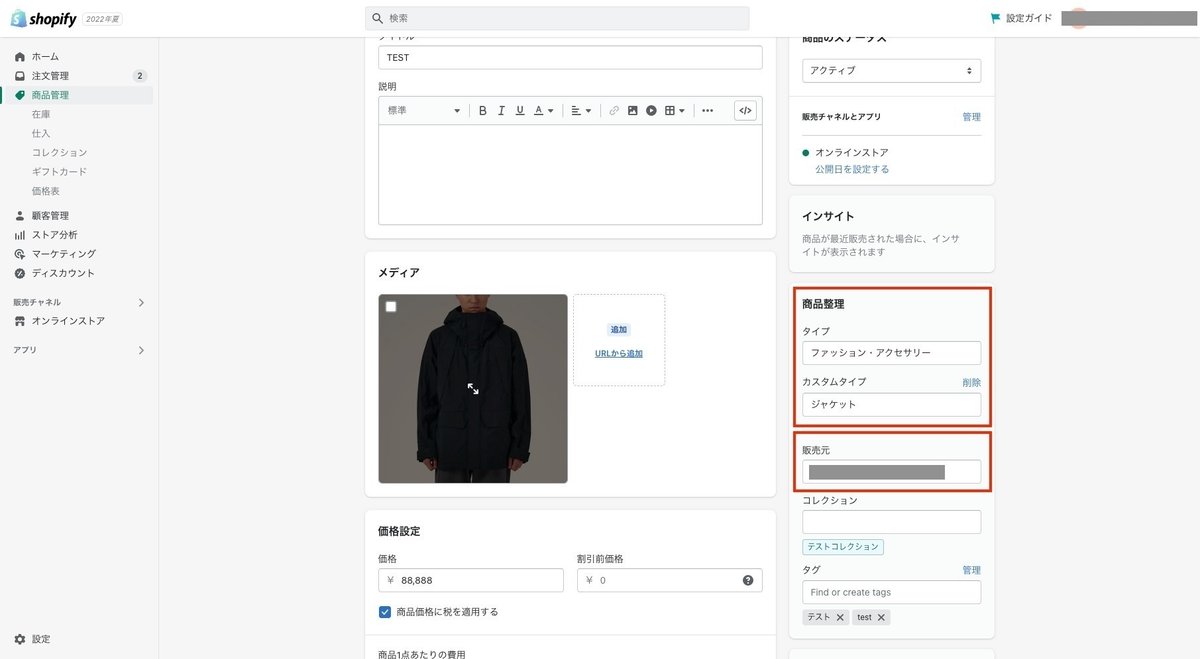Screen dimensions: 1200x659
Task: Click 管理 next to 販売チャネルとアプリ
Action: [x=971, y=117]
